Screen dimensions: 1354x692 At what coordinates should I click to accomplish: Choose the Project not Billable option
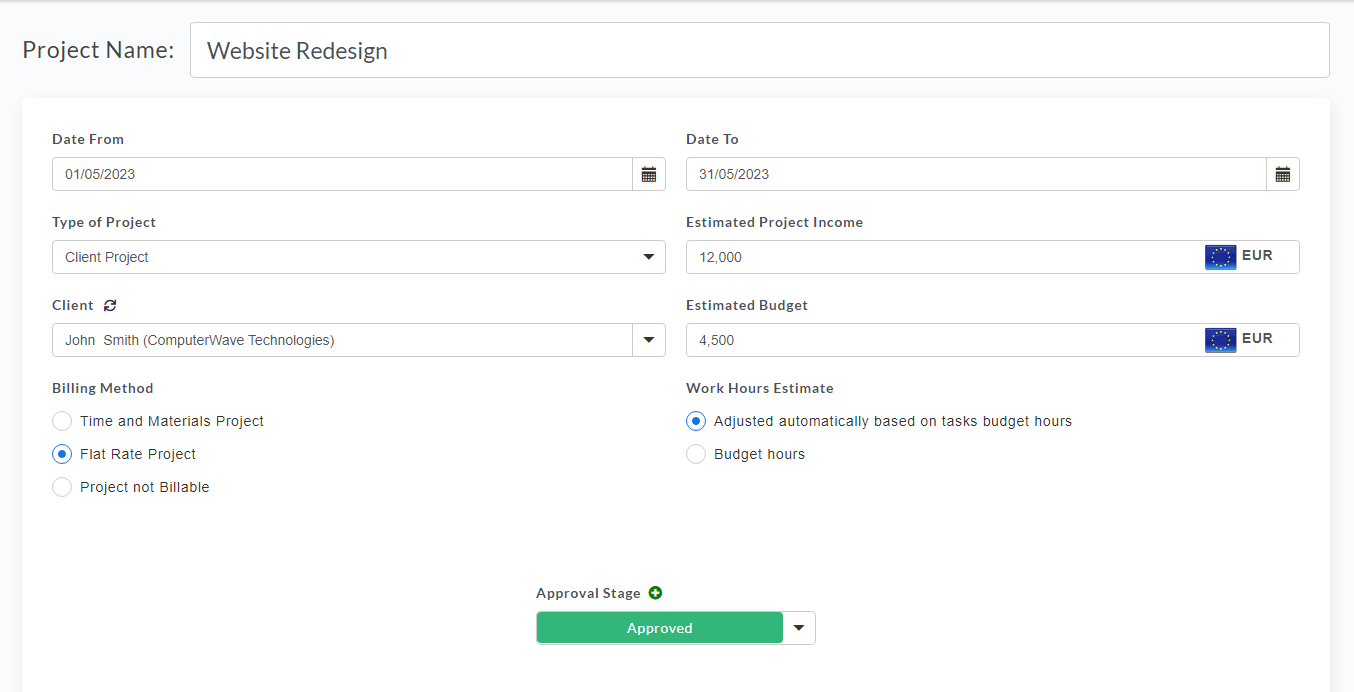[62, 487]
